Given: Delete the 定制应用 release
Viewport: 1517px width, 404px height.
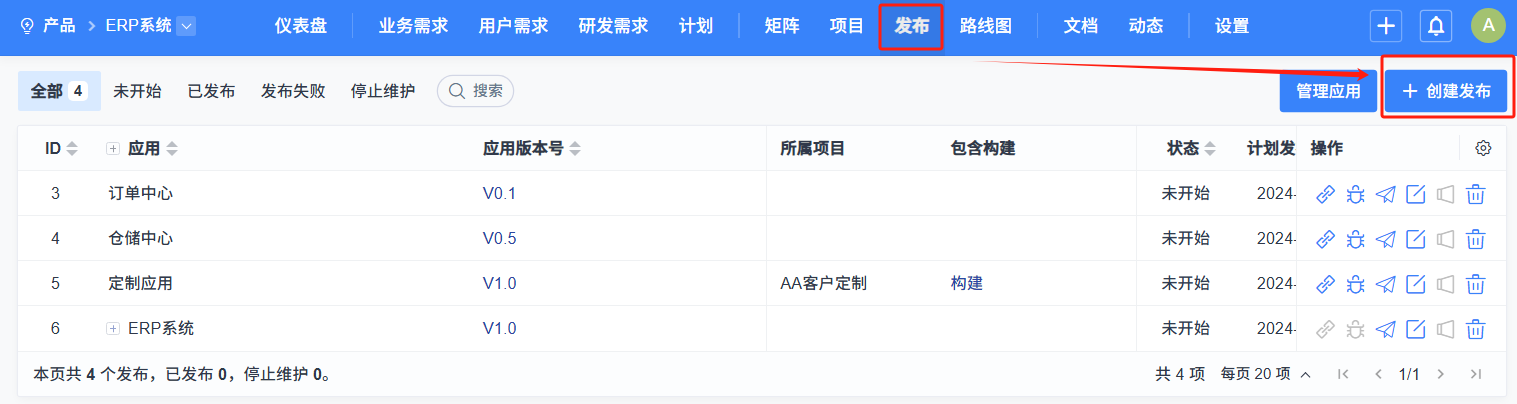Looking at the screenshot, I should pyautogui.click(x=1475, y=284).
